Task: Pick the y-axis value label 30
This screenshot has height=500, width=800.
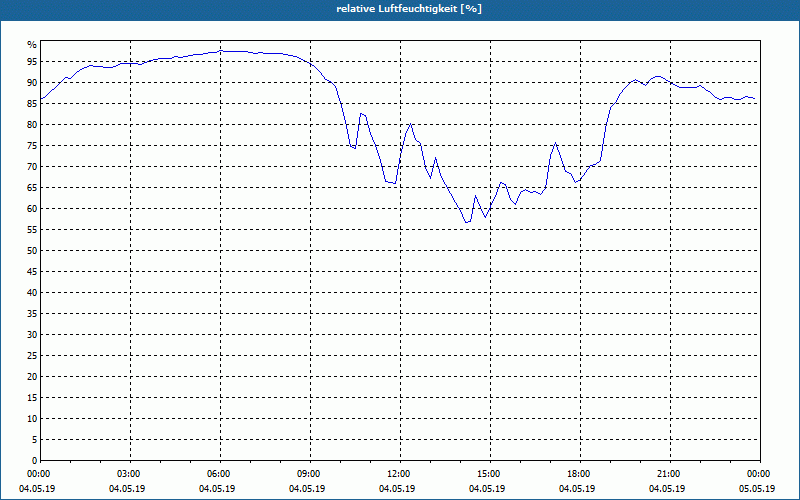Action: pos(32,335)
